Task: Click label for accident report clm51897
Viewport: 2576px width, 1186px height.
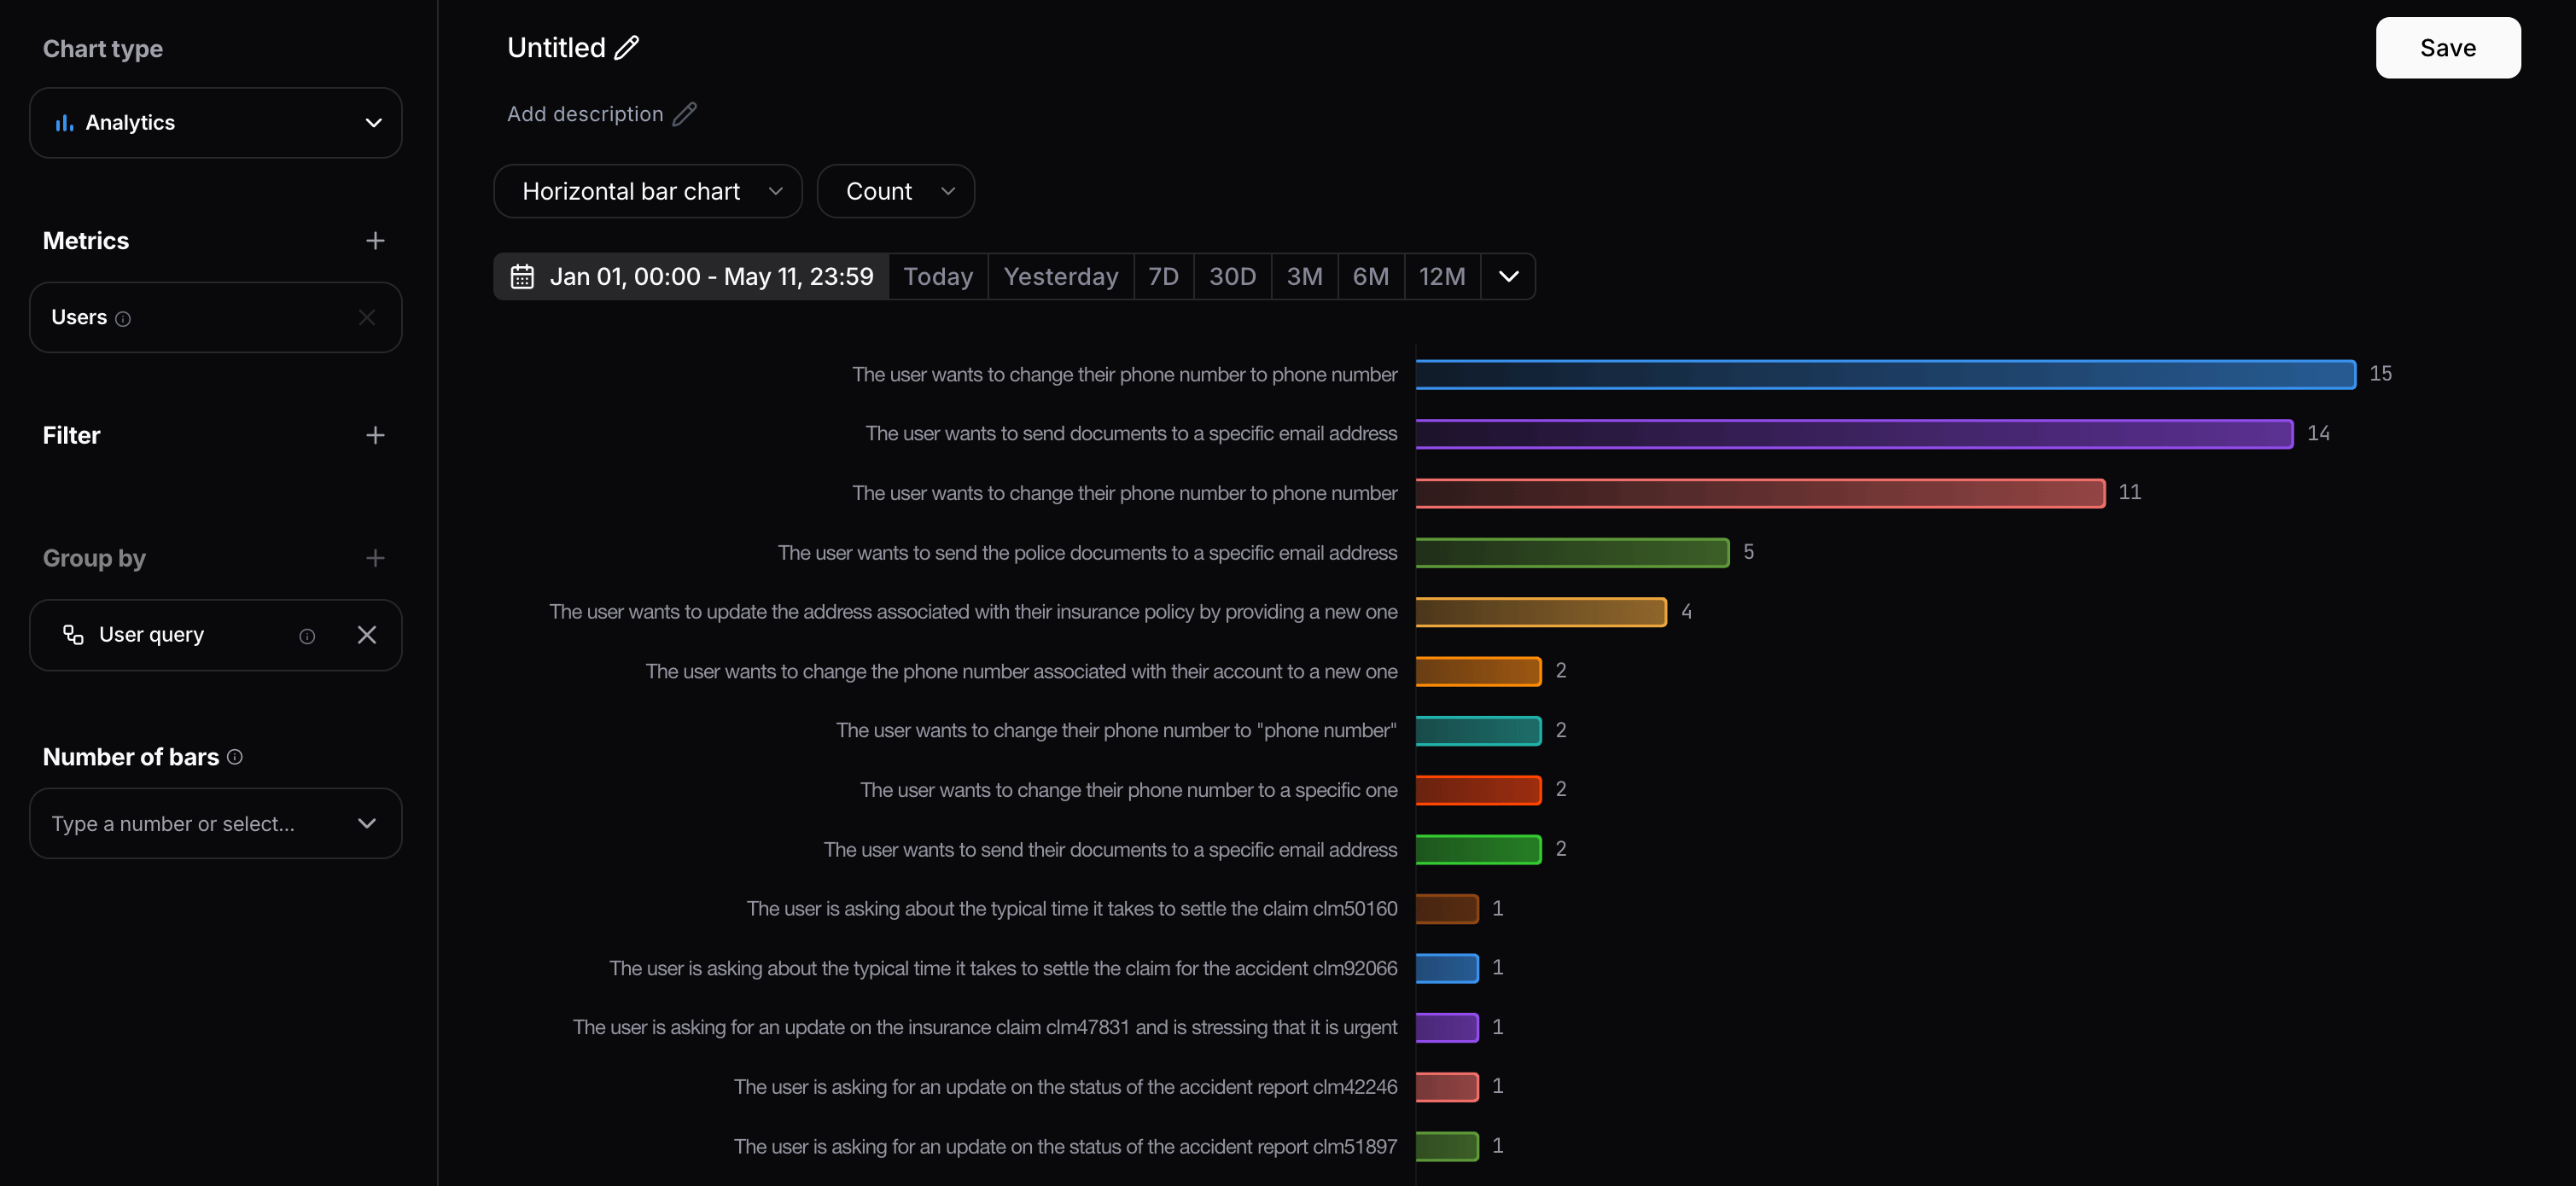Action: point(1065,1147)
